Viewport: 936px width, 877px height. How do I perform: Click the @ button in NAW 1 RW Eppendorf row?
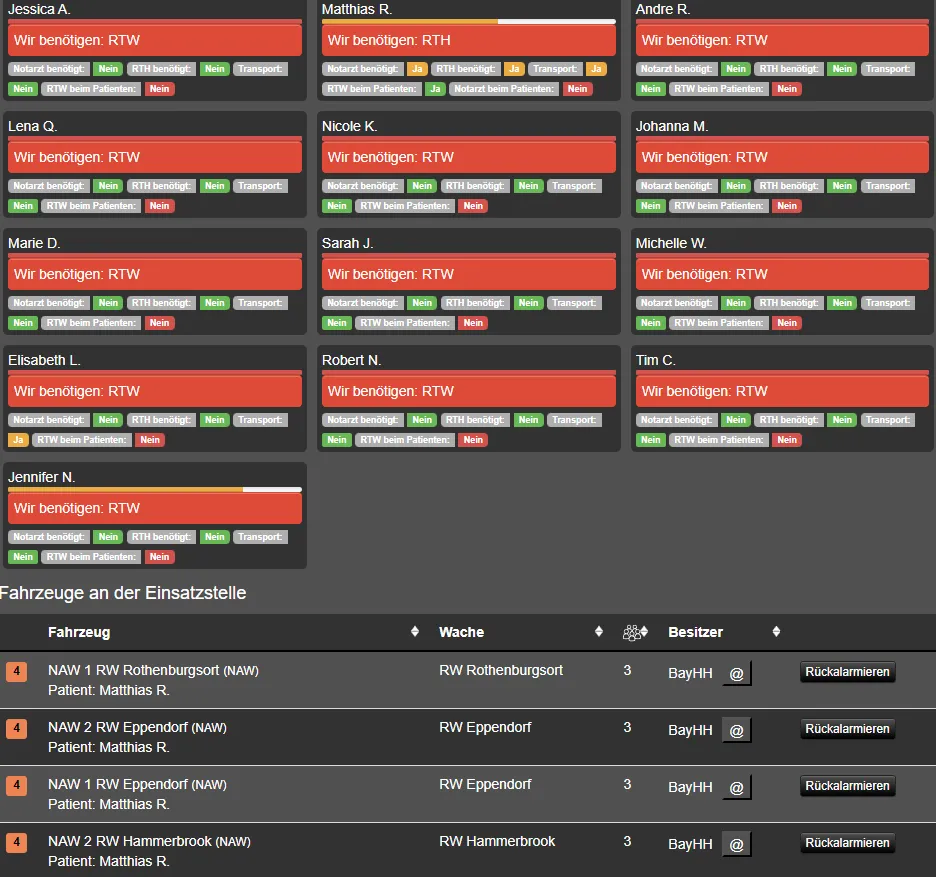(737, 788)
